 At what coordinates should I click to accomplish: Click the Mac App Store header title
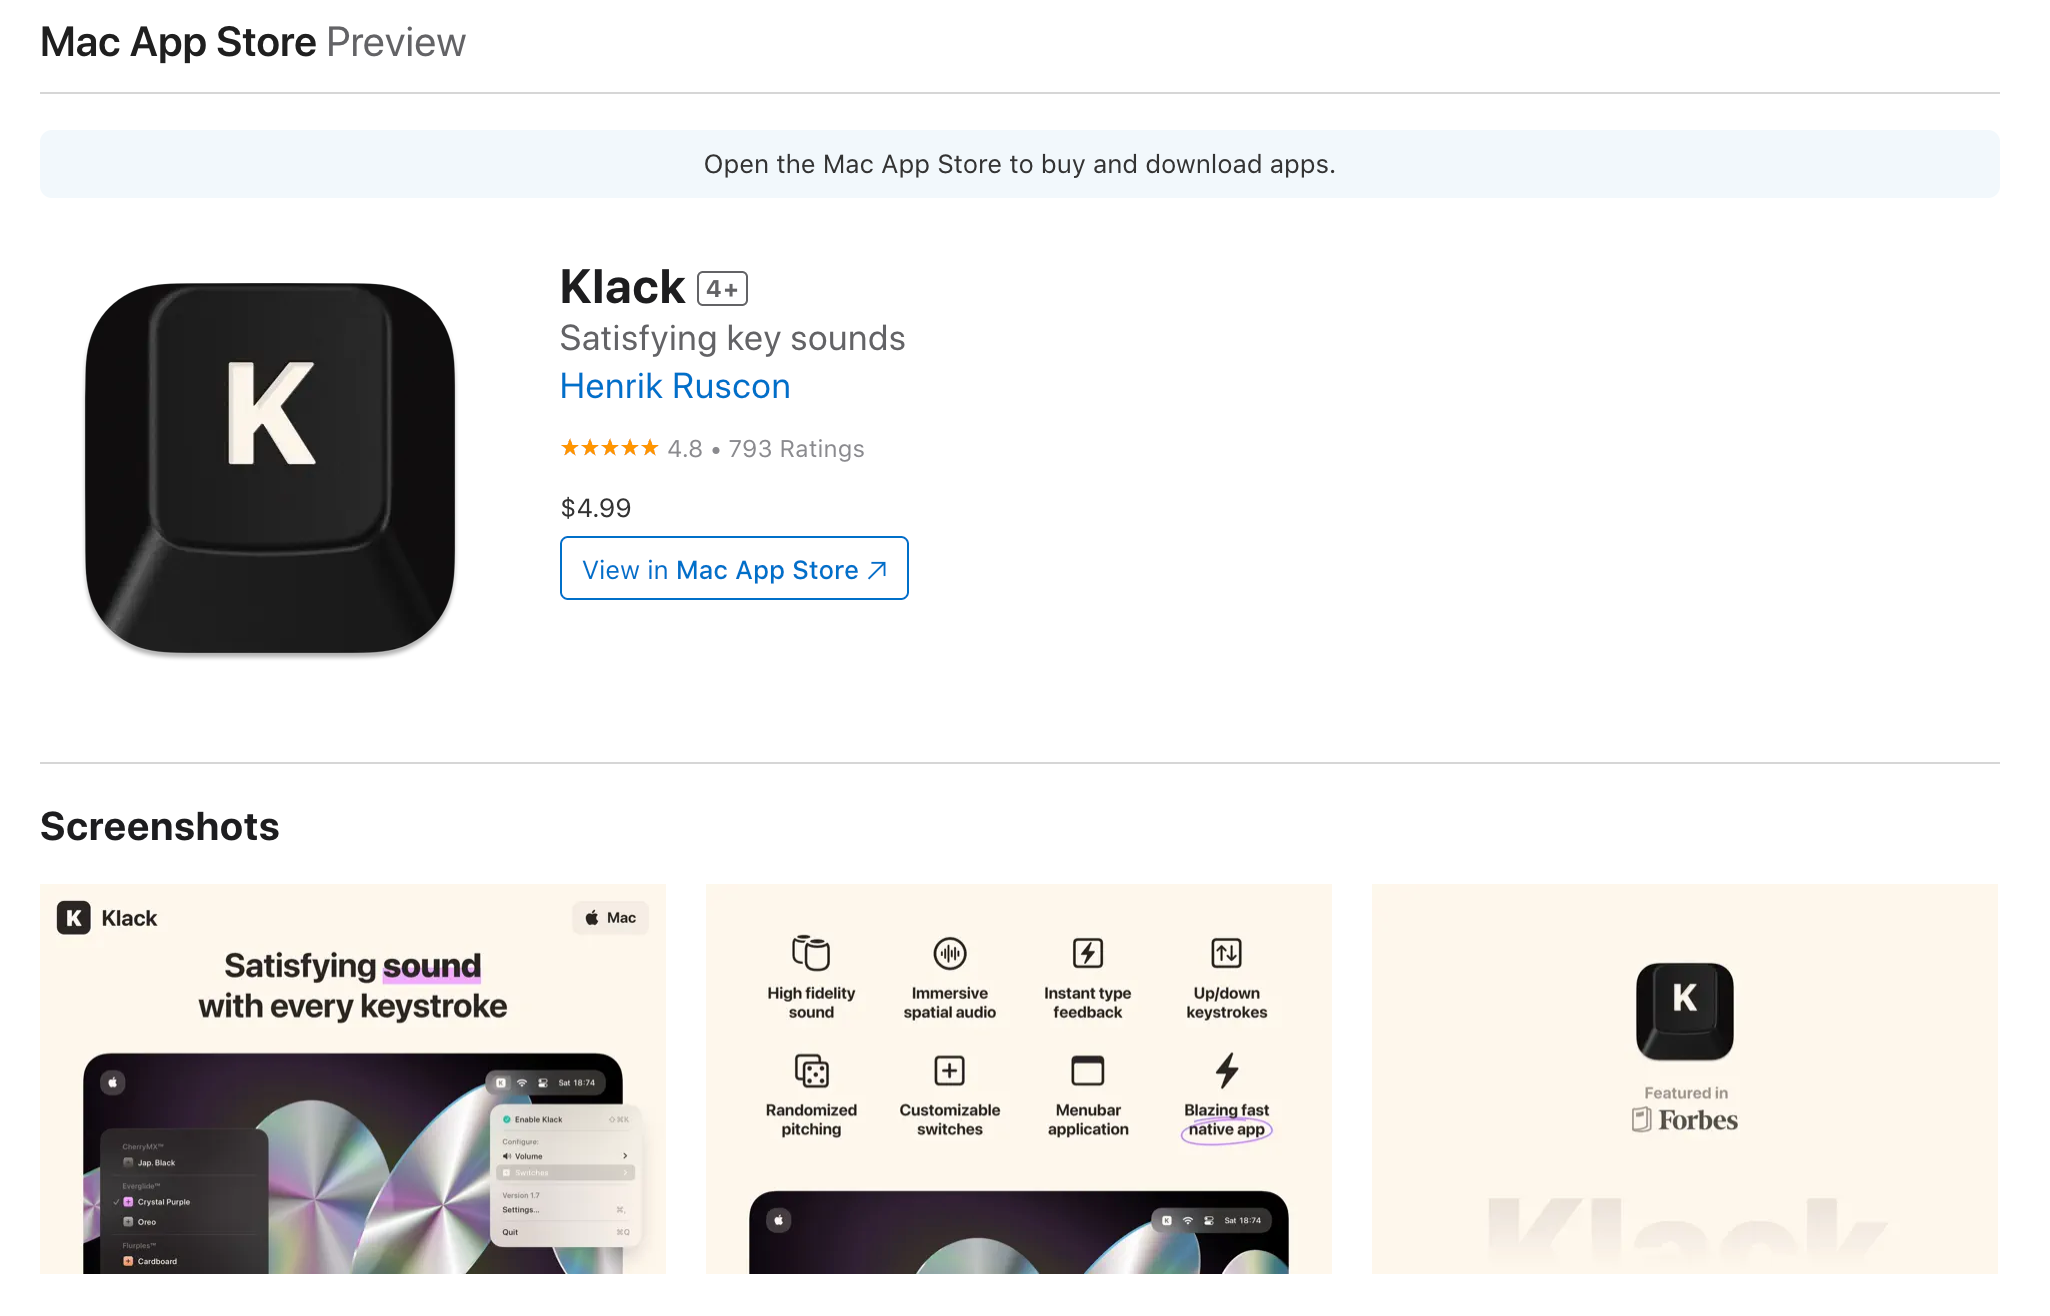point(178,43)
